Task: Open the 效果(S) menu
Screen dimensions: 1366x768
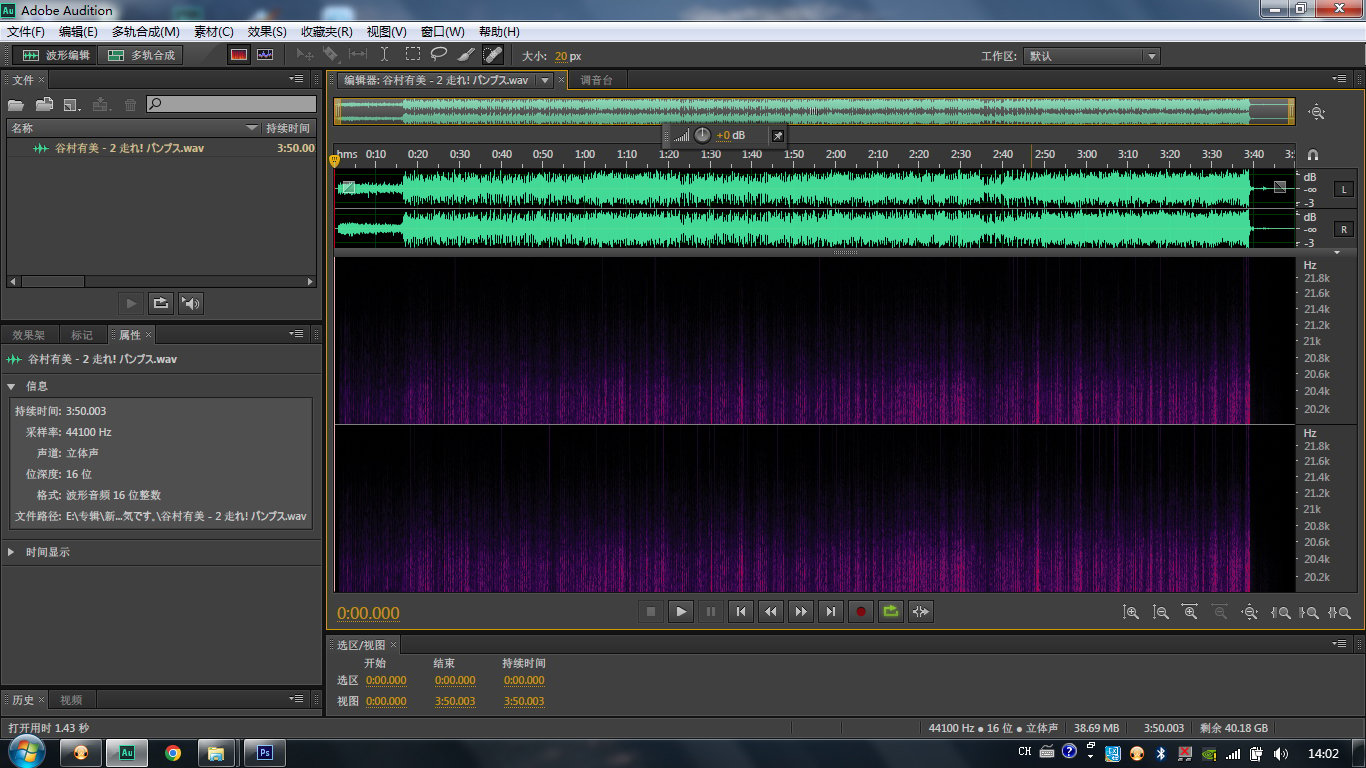Action: [267, 32]
